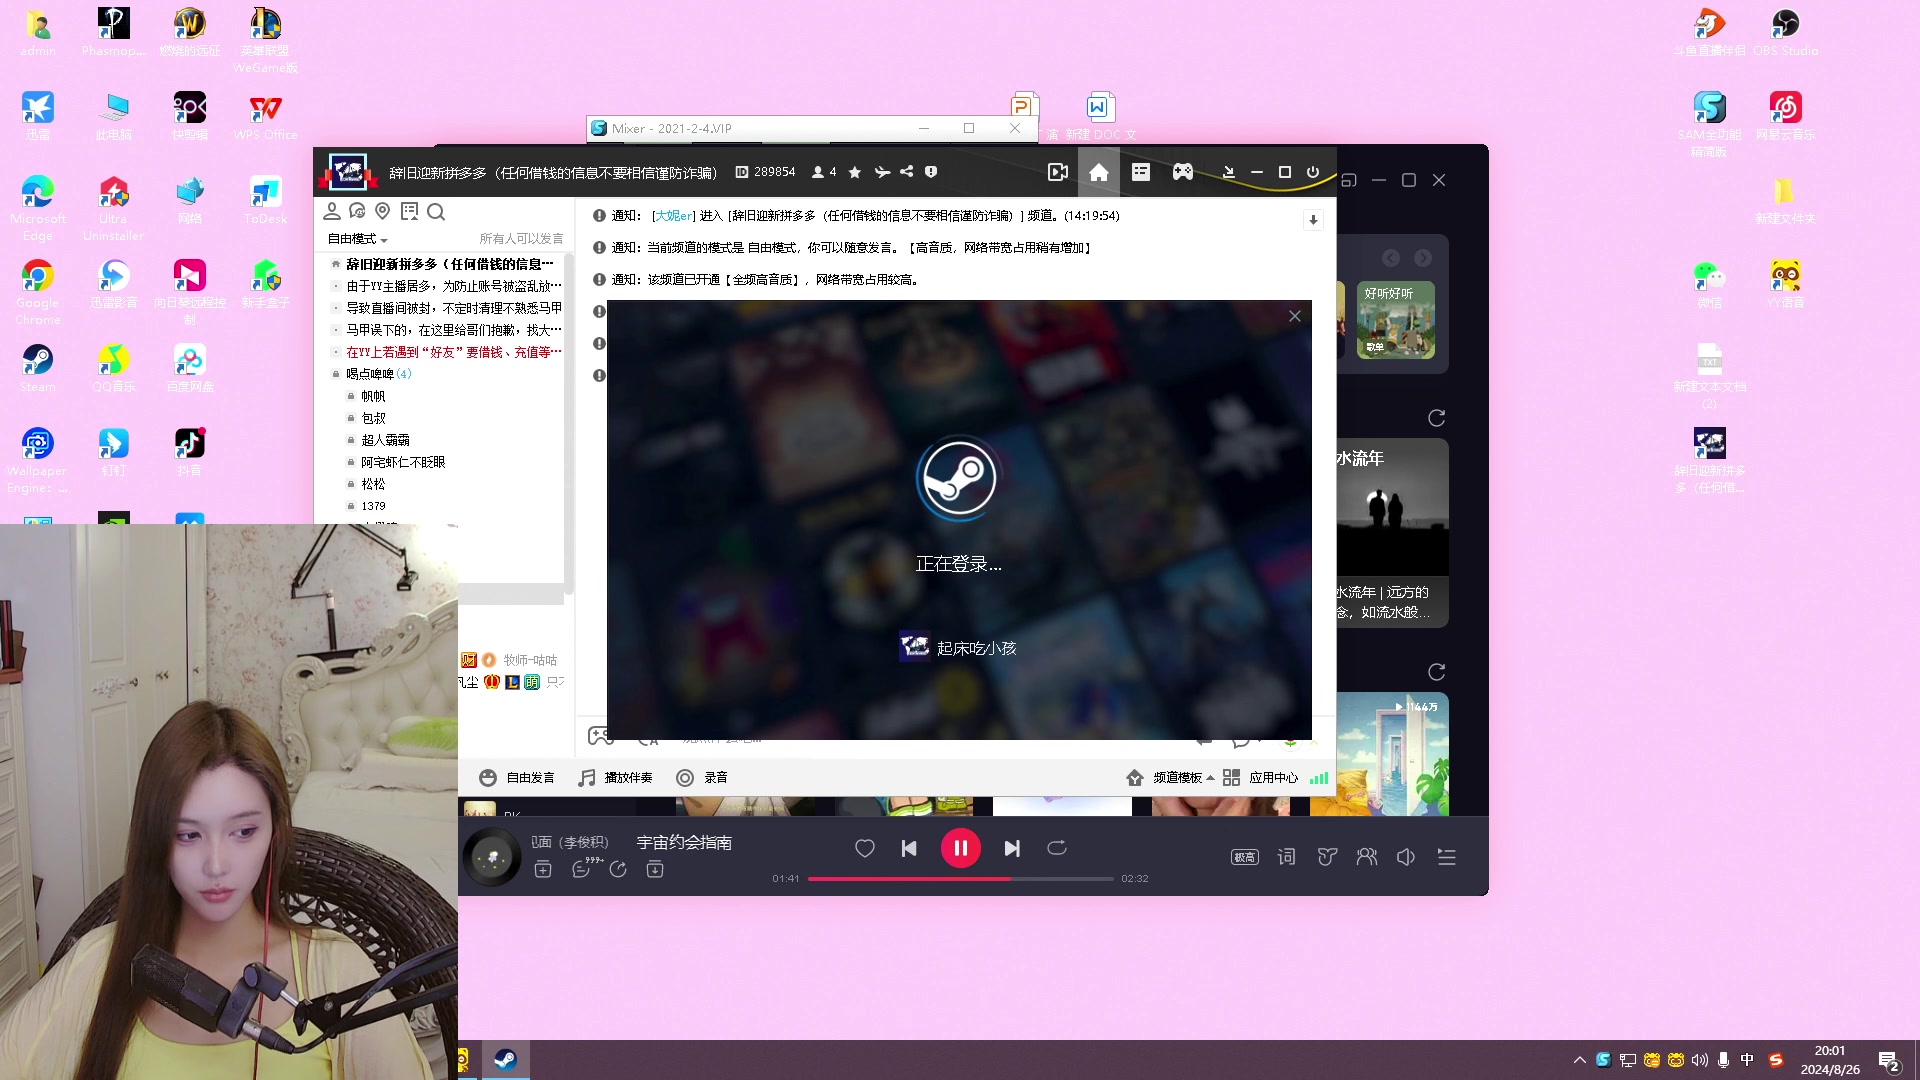Select user 超人霸霸 in channel tree
This screenshot has width=1920, height=1080.
click(385, 440)
